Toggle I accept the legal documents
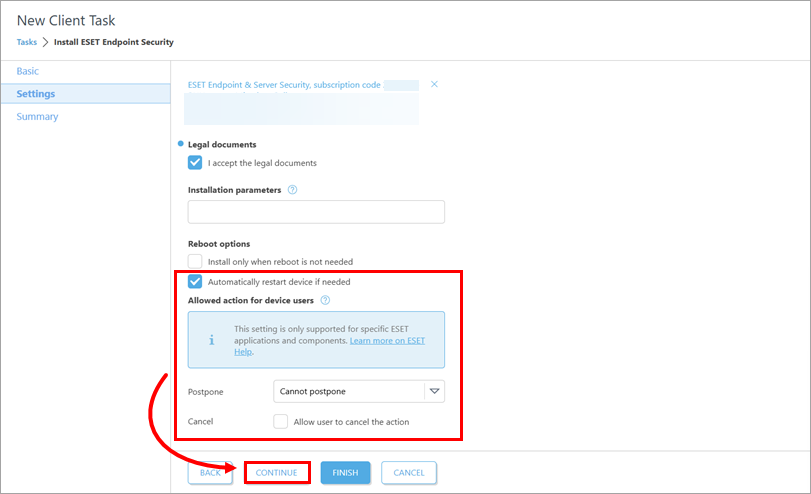 point(195,163)
